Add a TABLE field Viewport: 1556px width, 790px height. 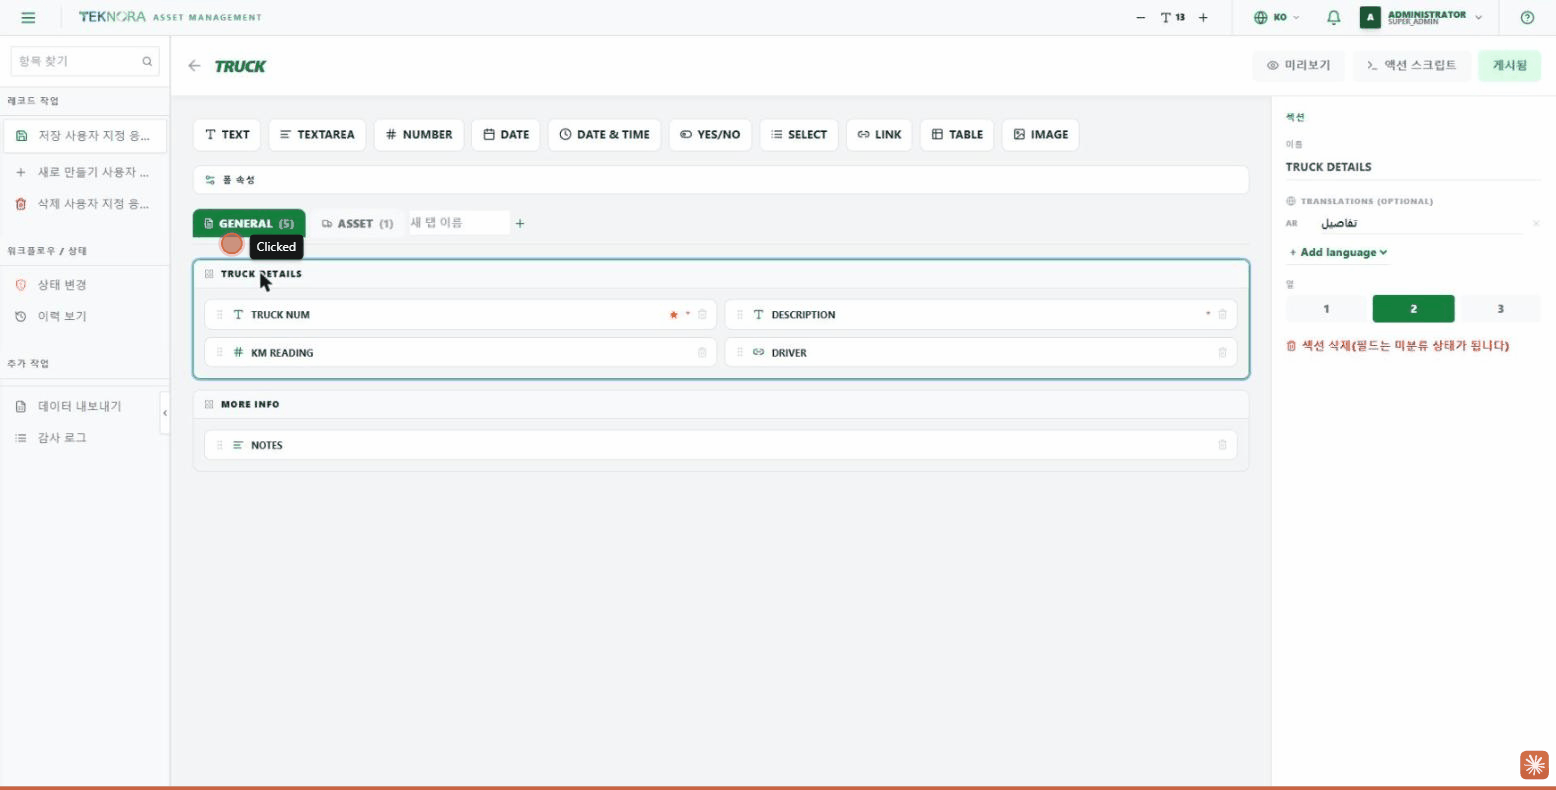click(x=957, y=134)
